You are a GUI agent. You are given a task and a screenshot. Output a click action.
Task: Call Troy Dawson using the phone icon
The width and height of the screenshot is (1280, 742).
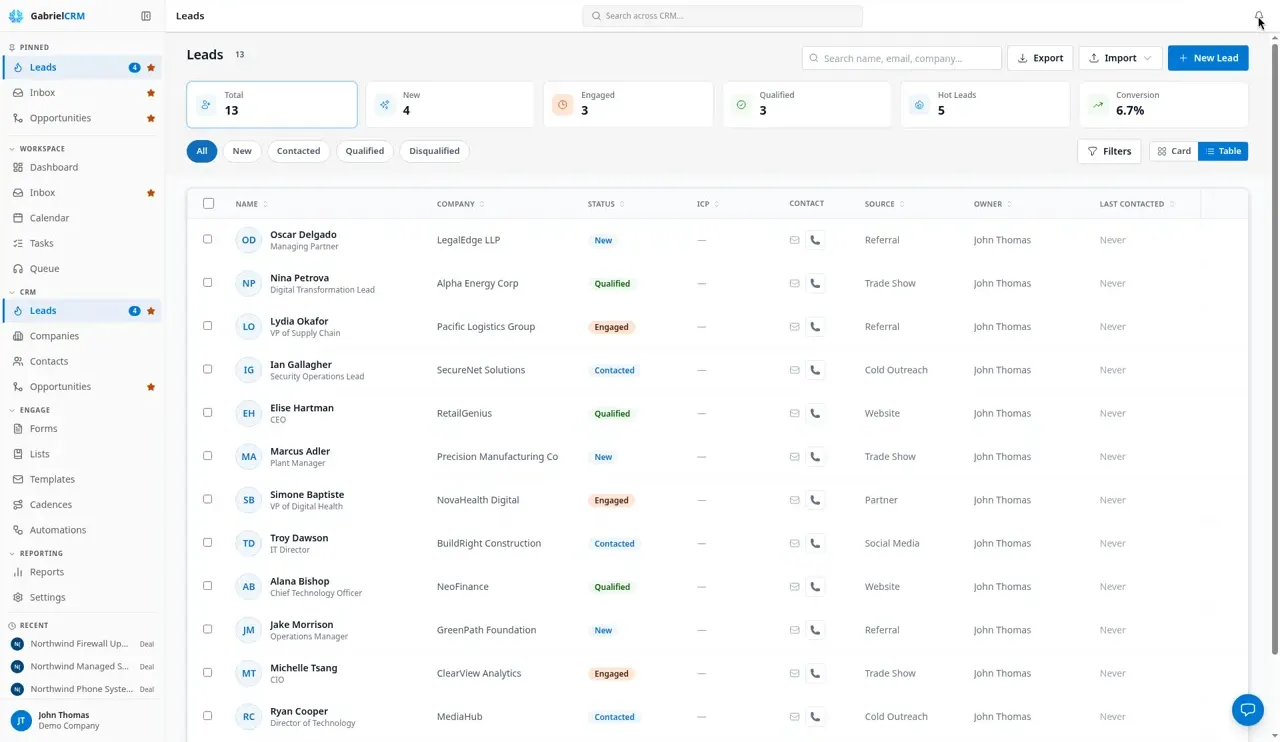(815, 543)
